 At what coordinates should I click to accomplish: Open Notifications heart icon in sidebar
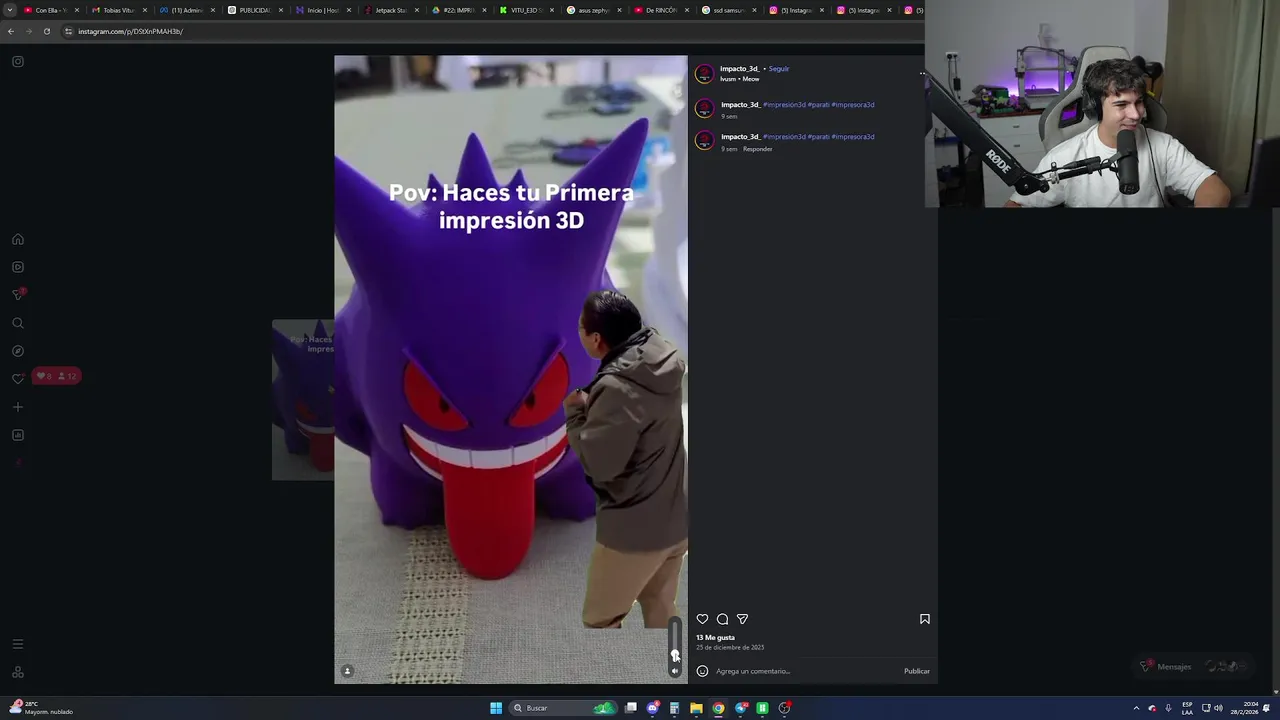[x=17, y=379]
